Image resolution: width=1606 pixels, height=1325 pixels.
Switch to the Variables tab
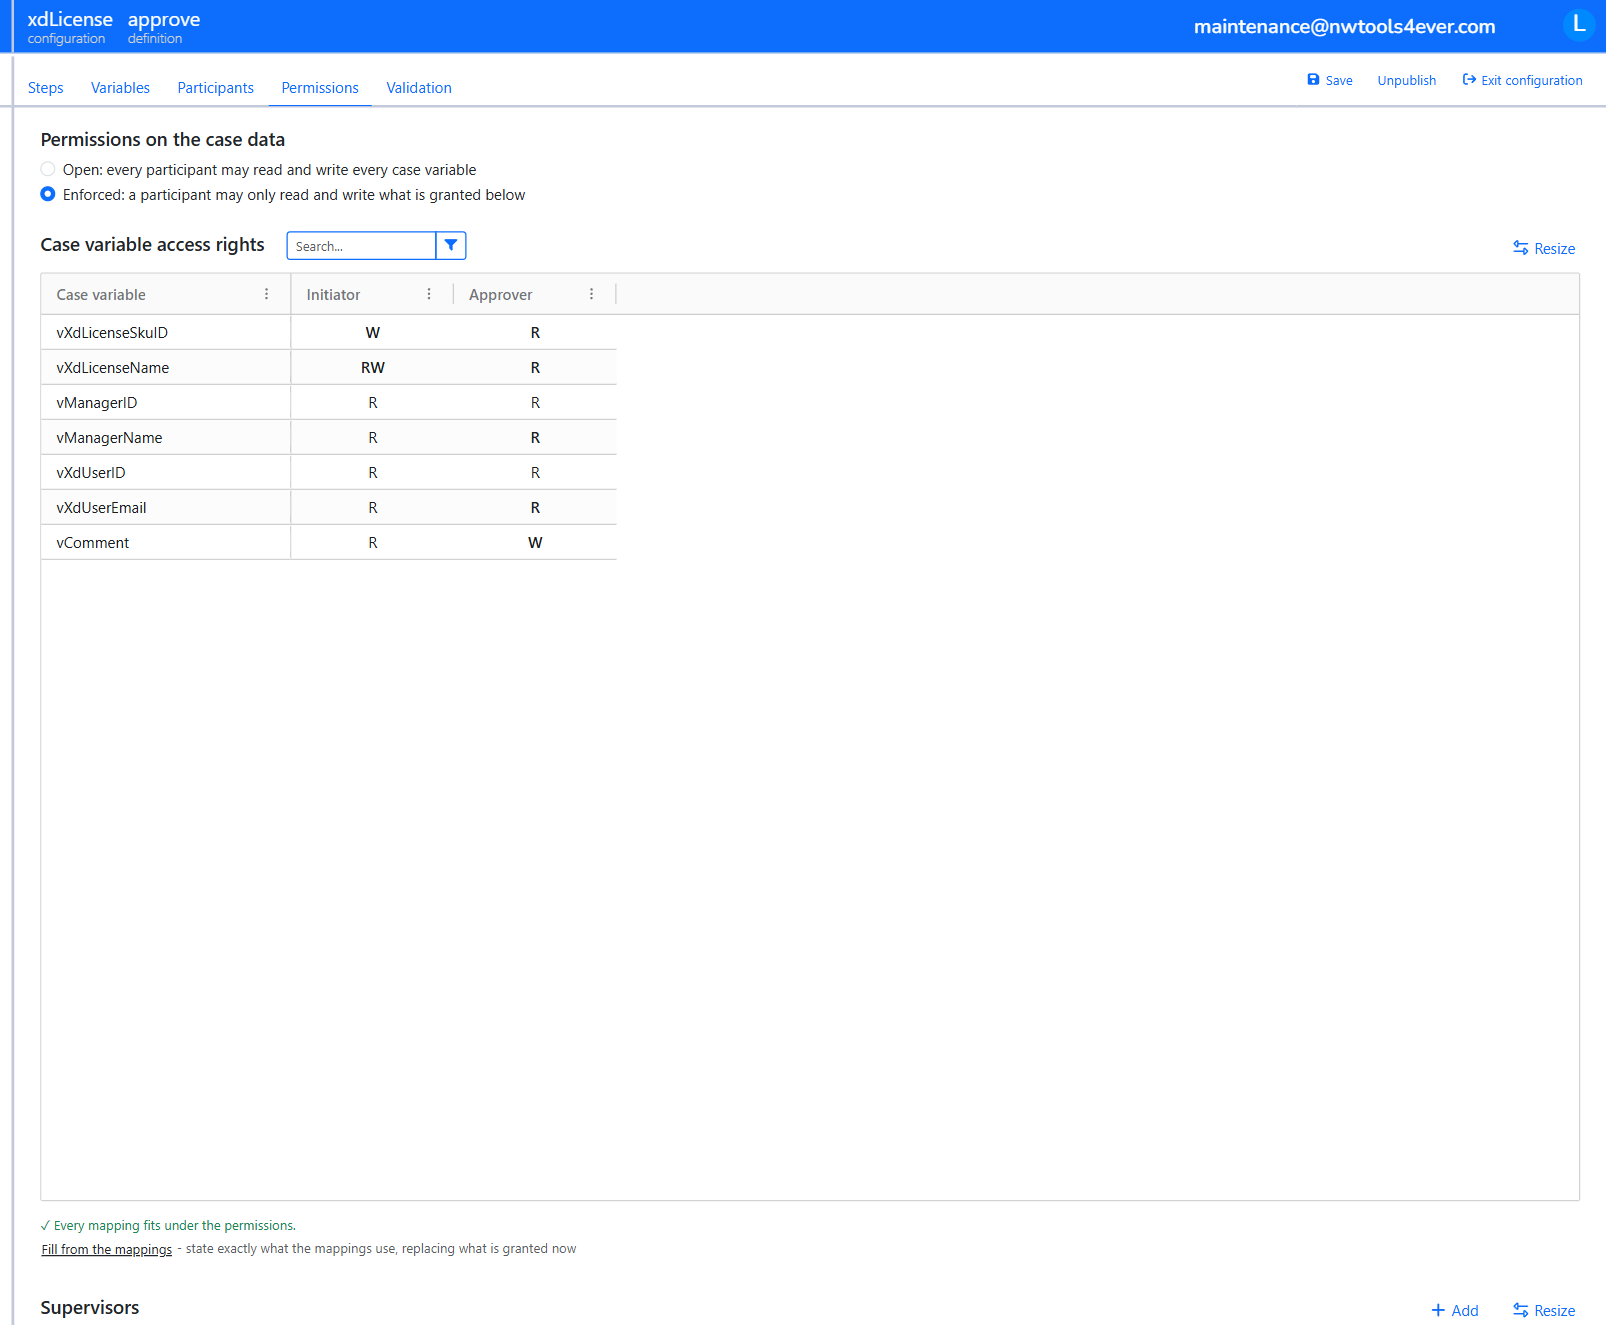click(120, 88)
